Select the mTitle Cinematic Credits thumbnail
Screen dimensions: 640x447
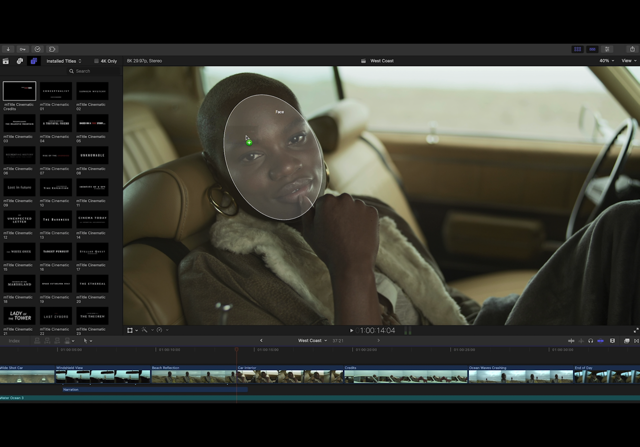point(20,91)
